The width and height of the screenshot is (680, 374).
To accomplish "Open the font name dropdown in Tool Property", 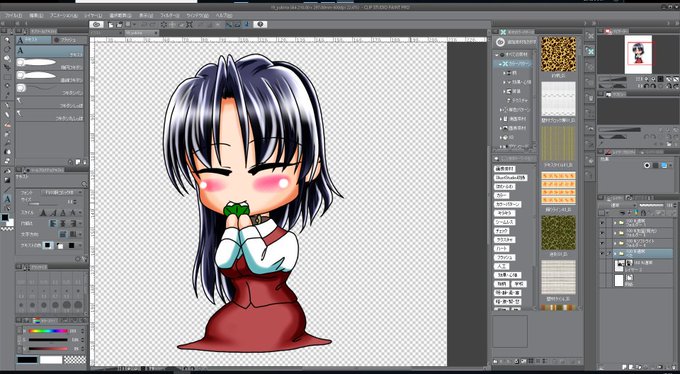I will 63,192.
